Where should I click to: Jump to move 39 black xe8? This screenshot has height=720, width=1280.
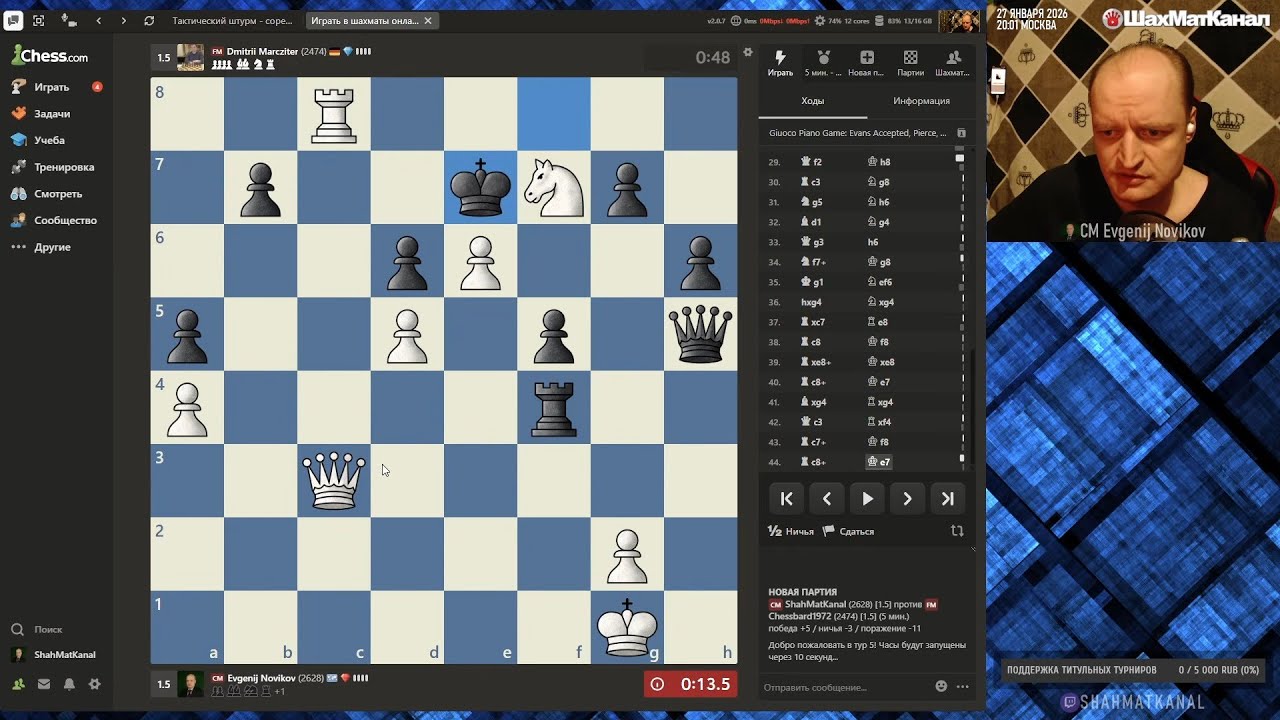click(x=881, y=362)
